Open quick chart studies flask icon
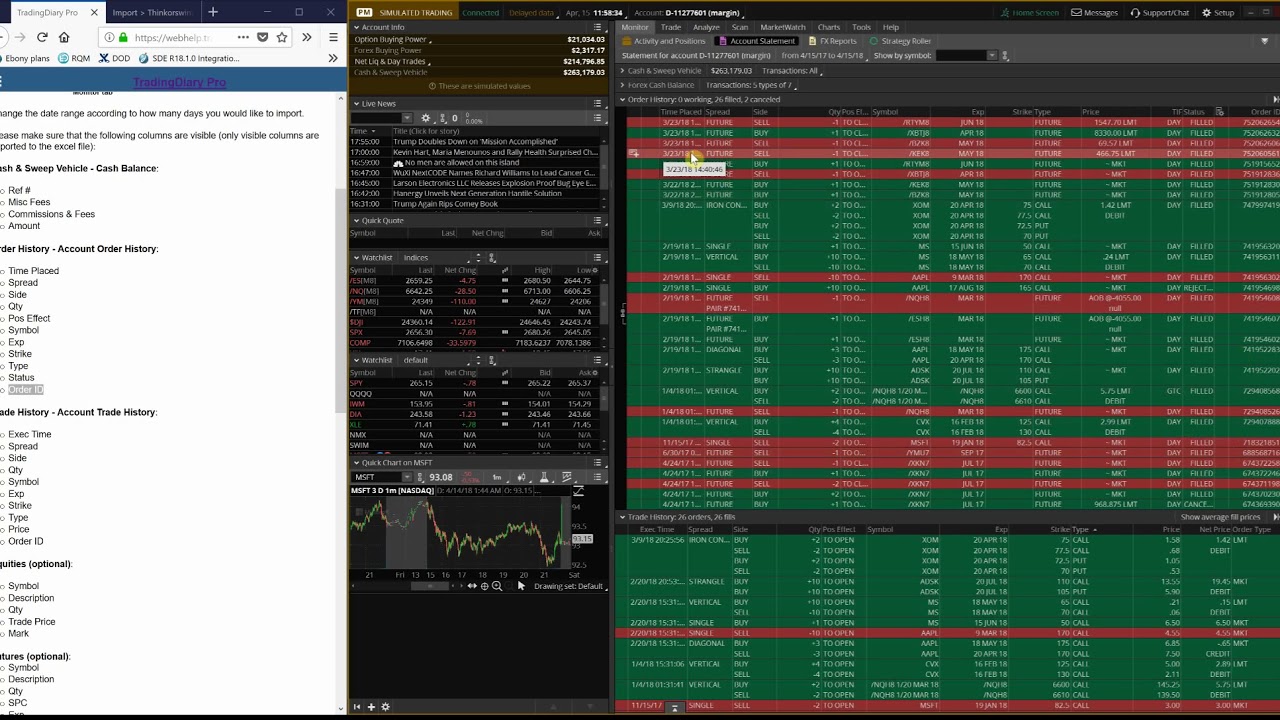The height and width of the screenshot is (720, 1280). tap(544, 477)
